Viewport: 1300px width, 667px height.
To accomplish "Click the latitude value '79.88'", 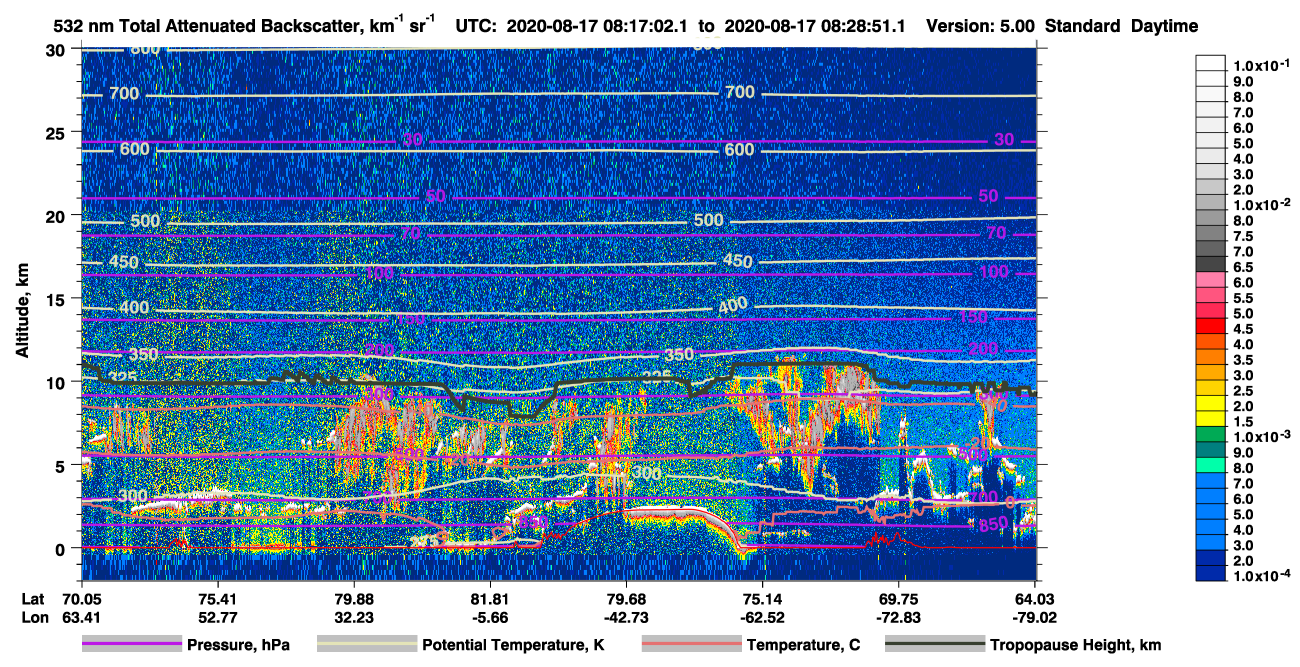I will click(x=353, y=599).
